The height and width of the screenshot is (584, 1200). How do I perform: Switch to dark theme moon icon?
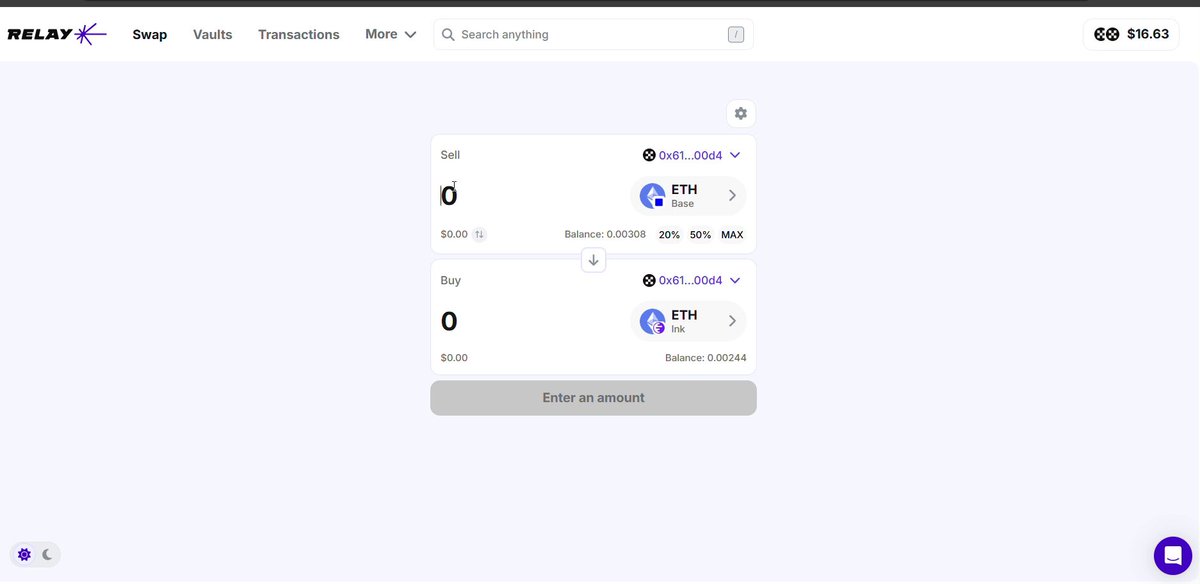tap(47, 554)
